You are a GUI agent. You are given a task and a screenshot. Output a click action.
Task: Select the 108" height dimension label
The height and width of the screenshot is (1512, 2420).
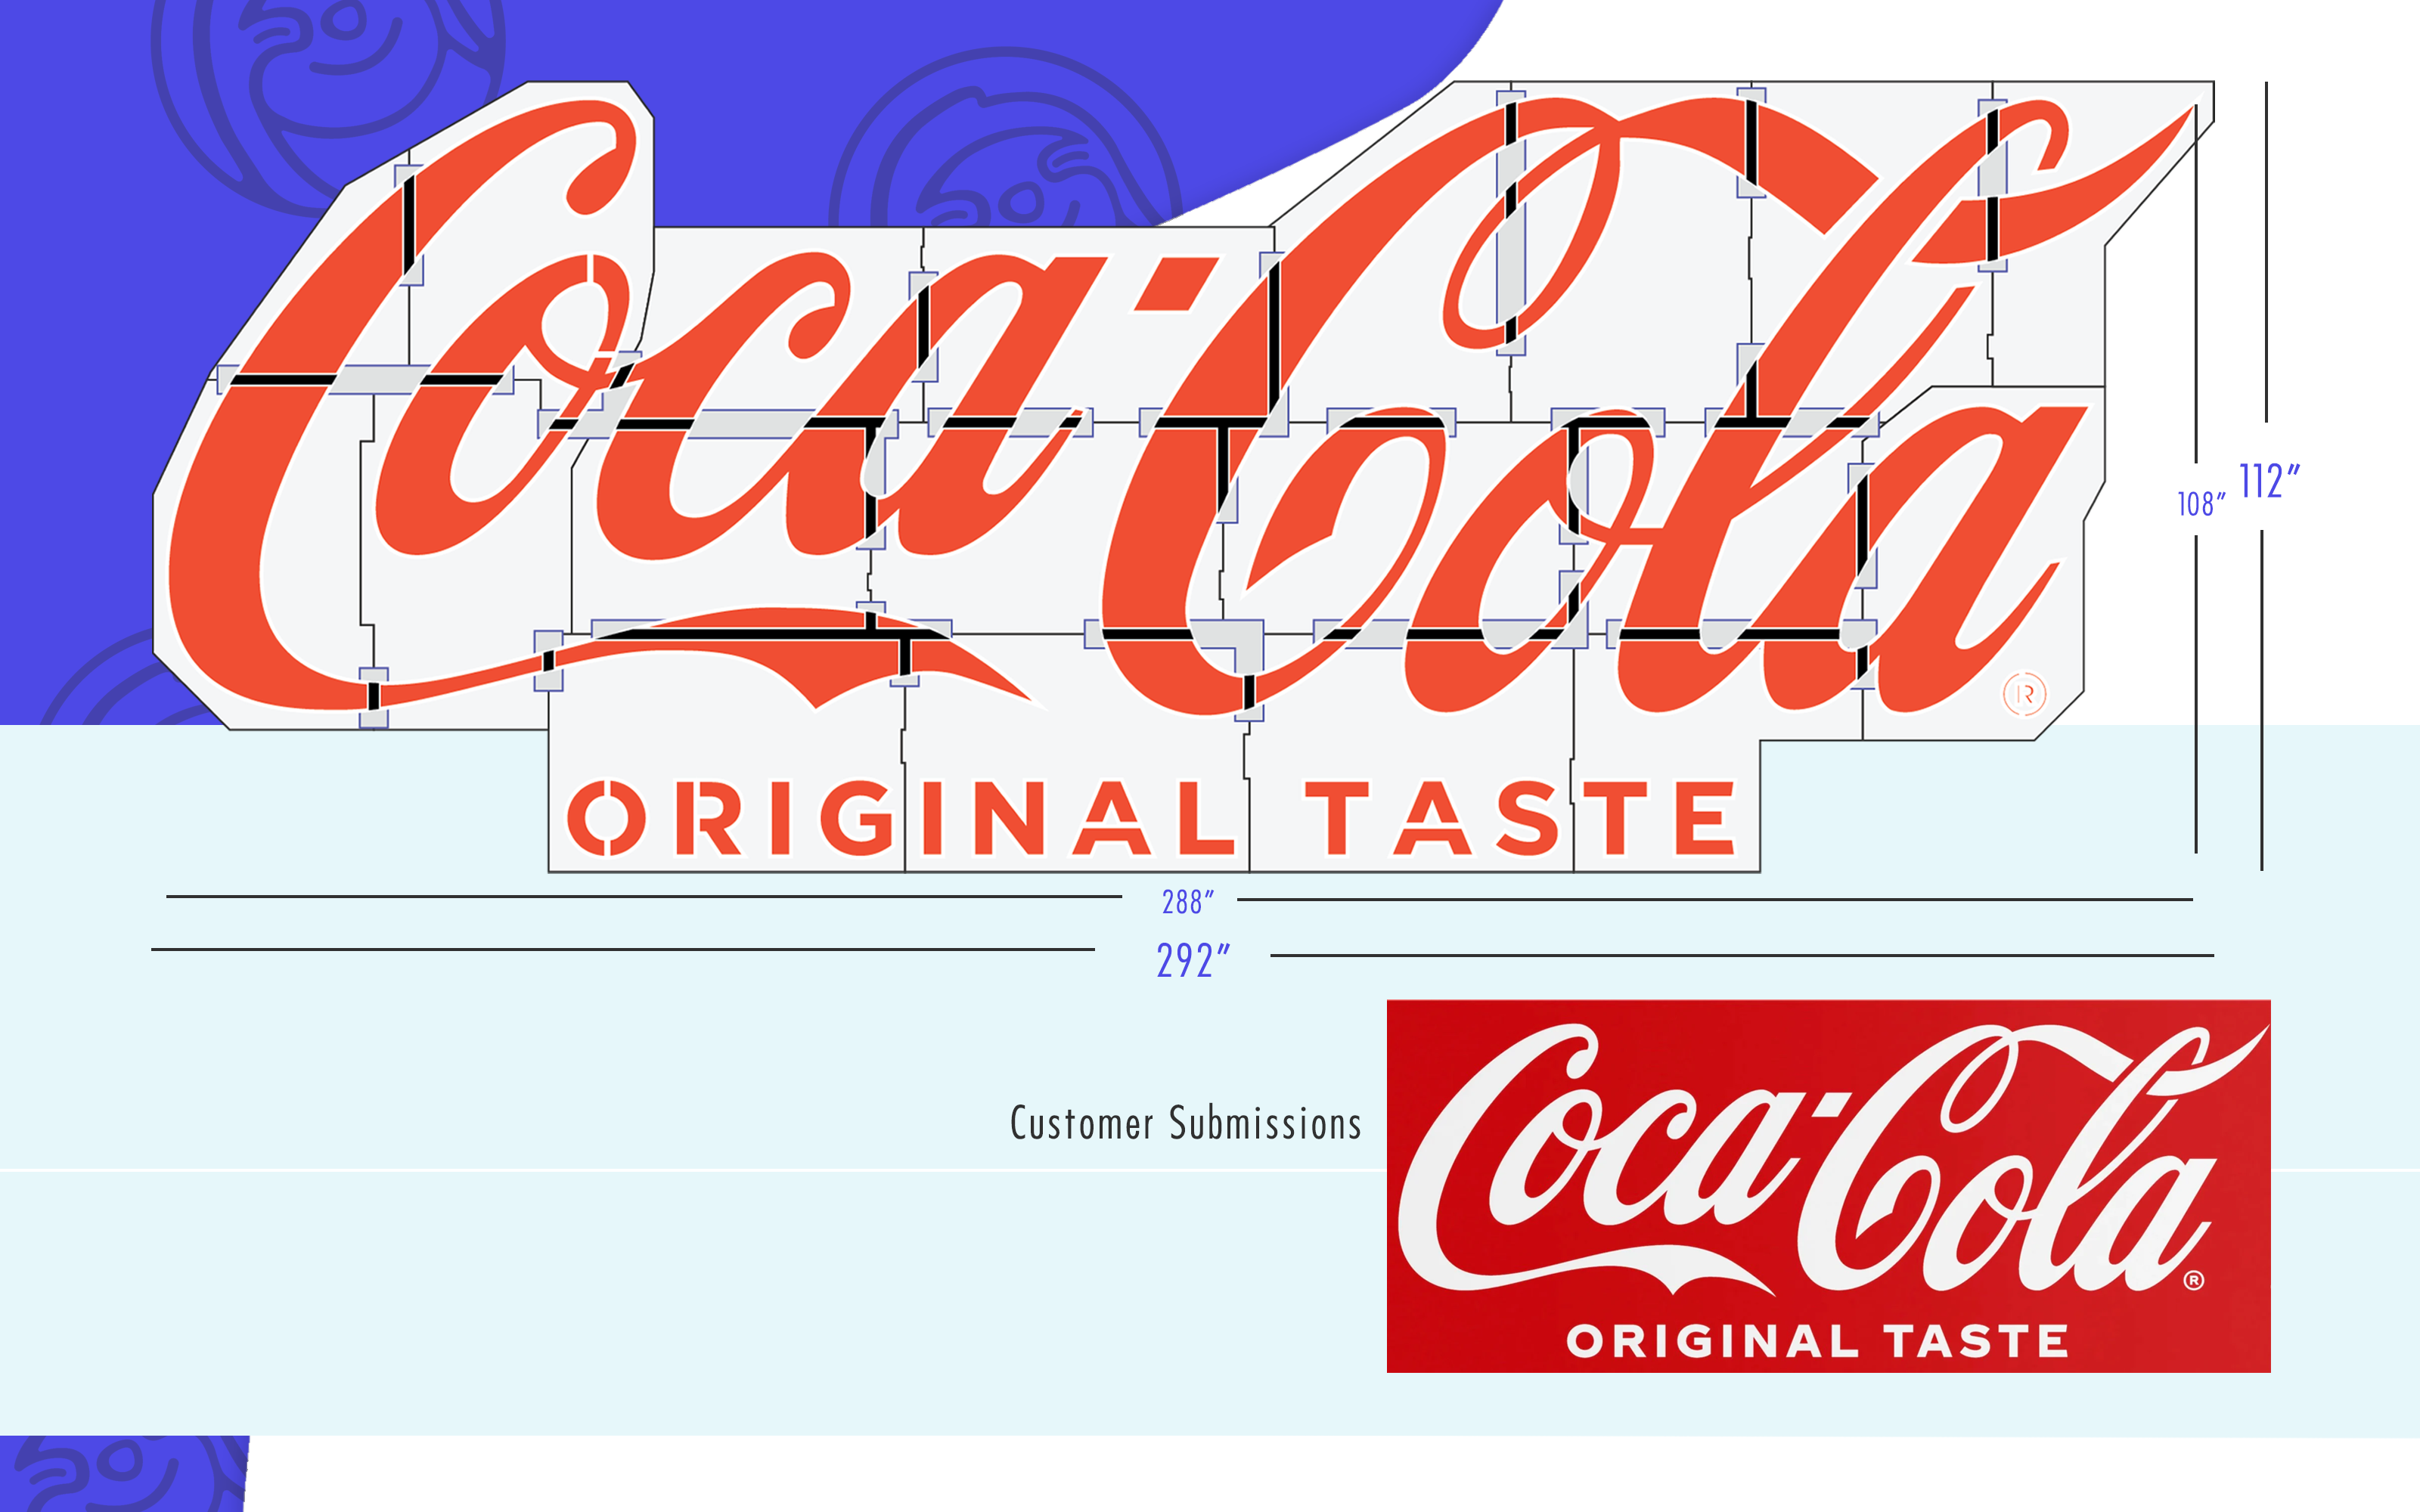tap(2201, 503)
